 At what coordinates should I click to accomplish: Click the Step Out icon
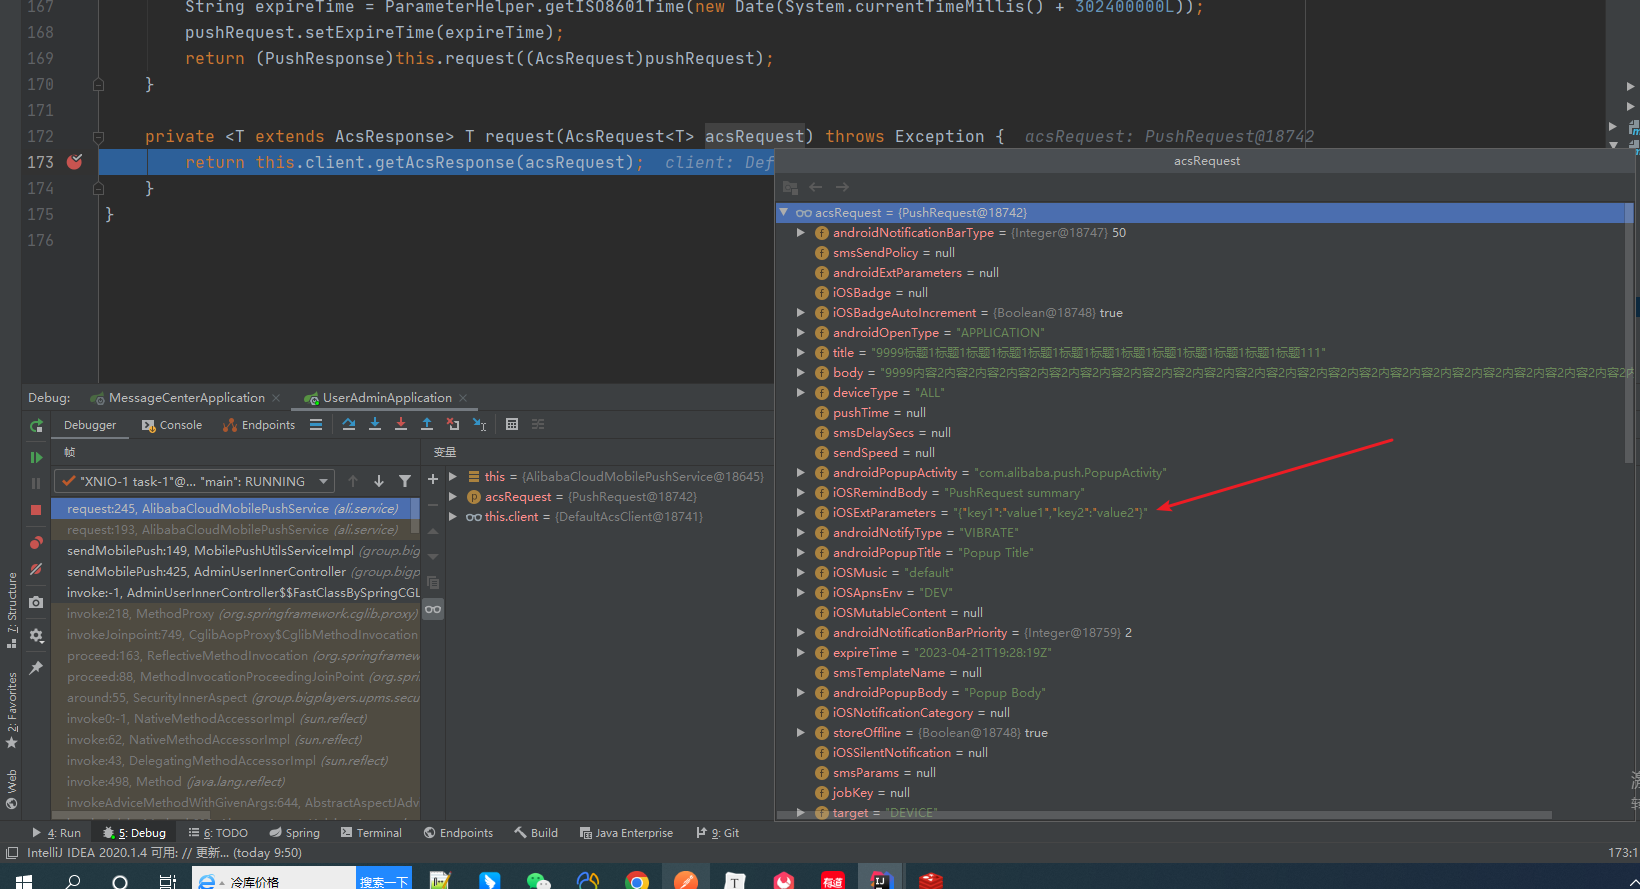point(427,425)
